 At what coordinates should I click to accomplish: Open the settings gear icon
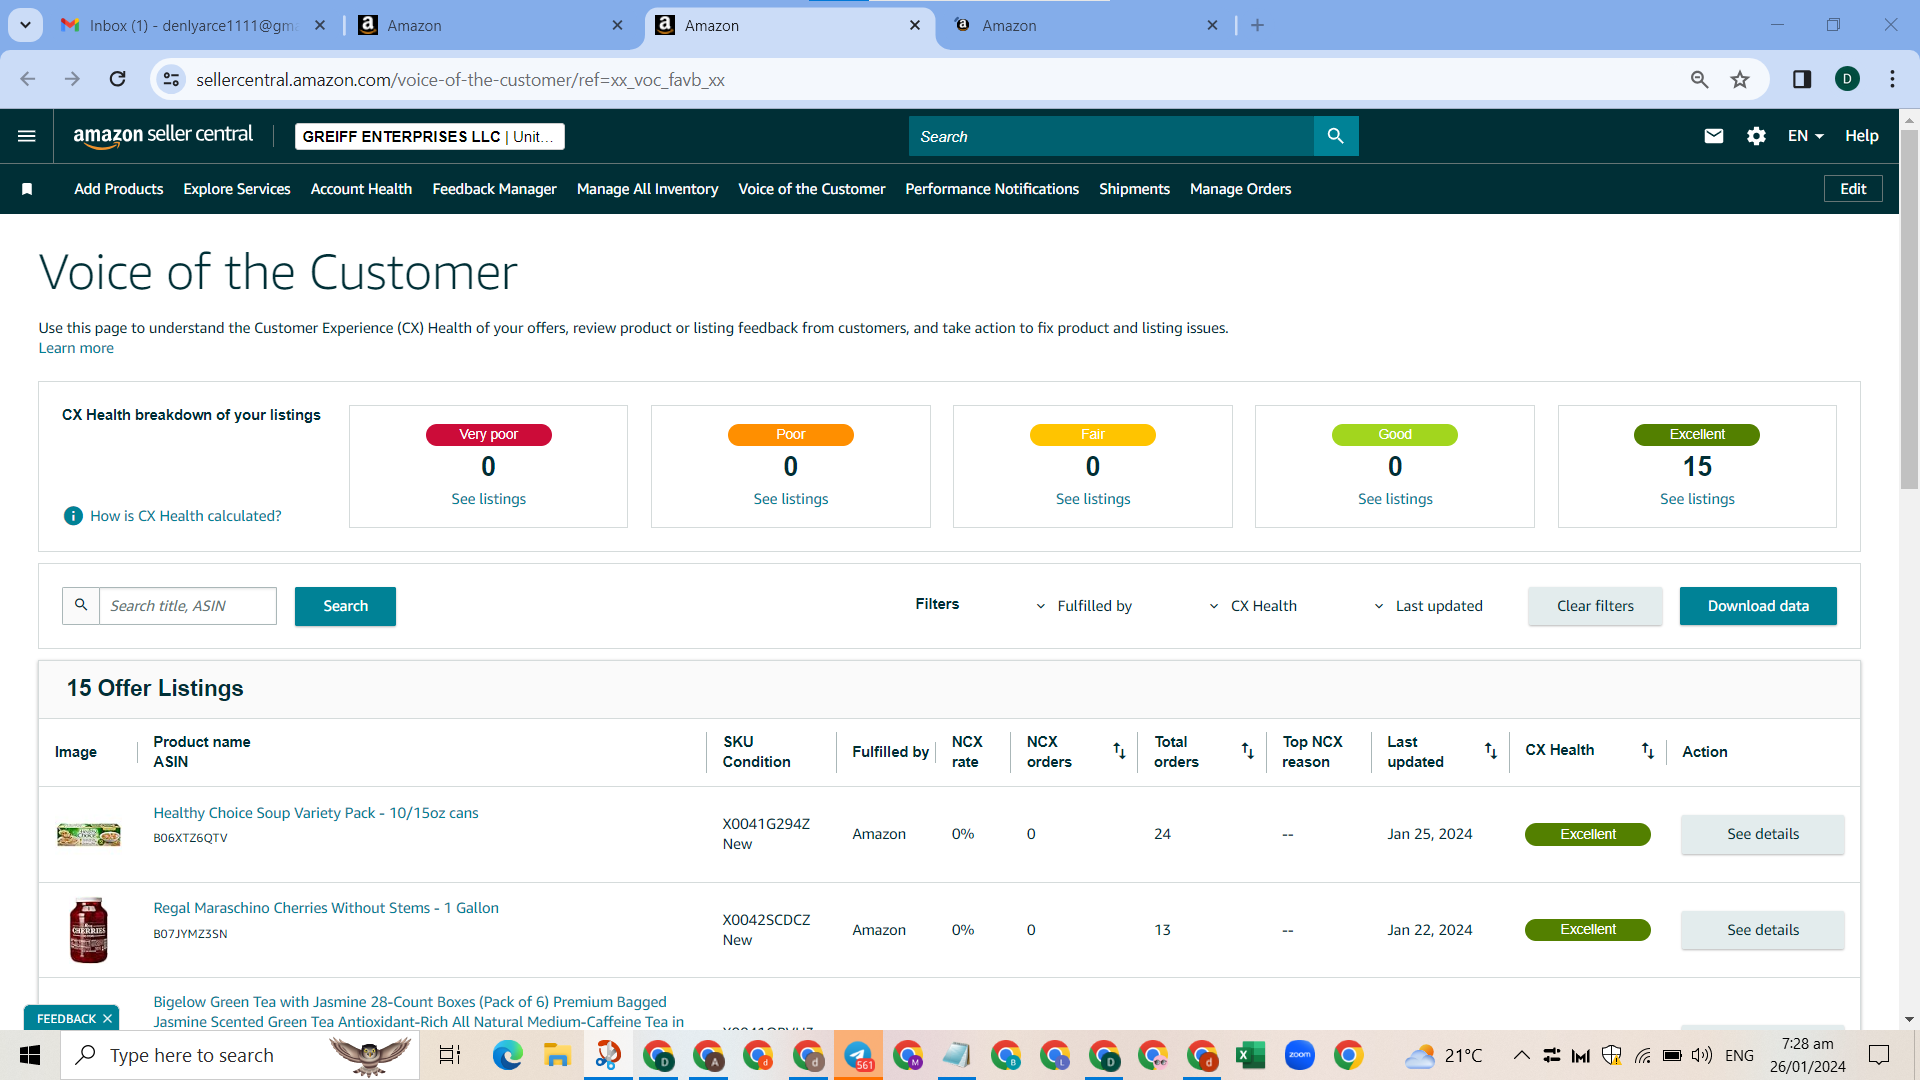[1756, 136]
